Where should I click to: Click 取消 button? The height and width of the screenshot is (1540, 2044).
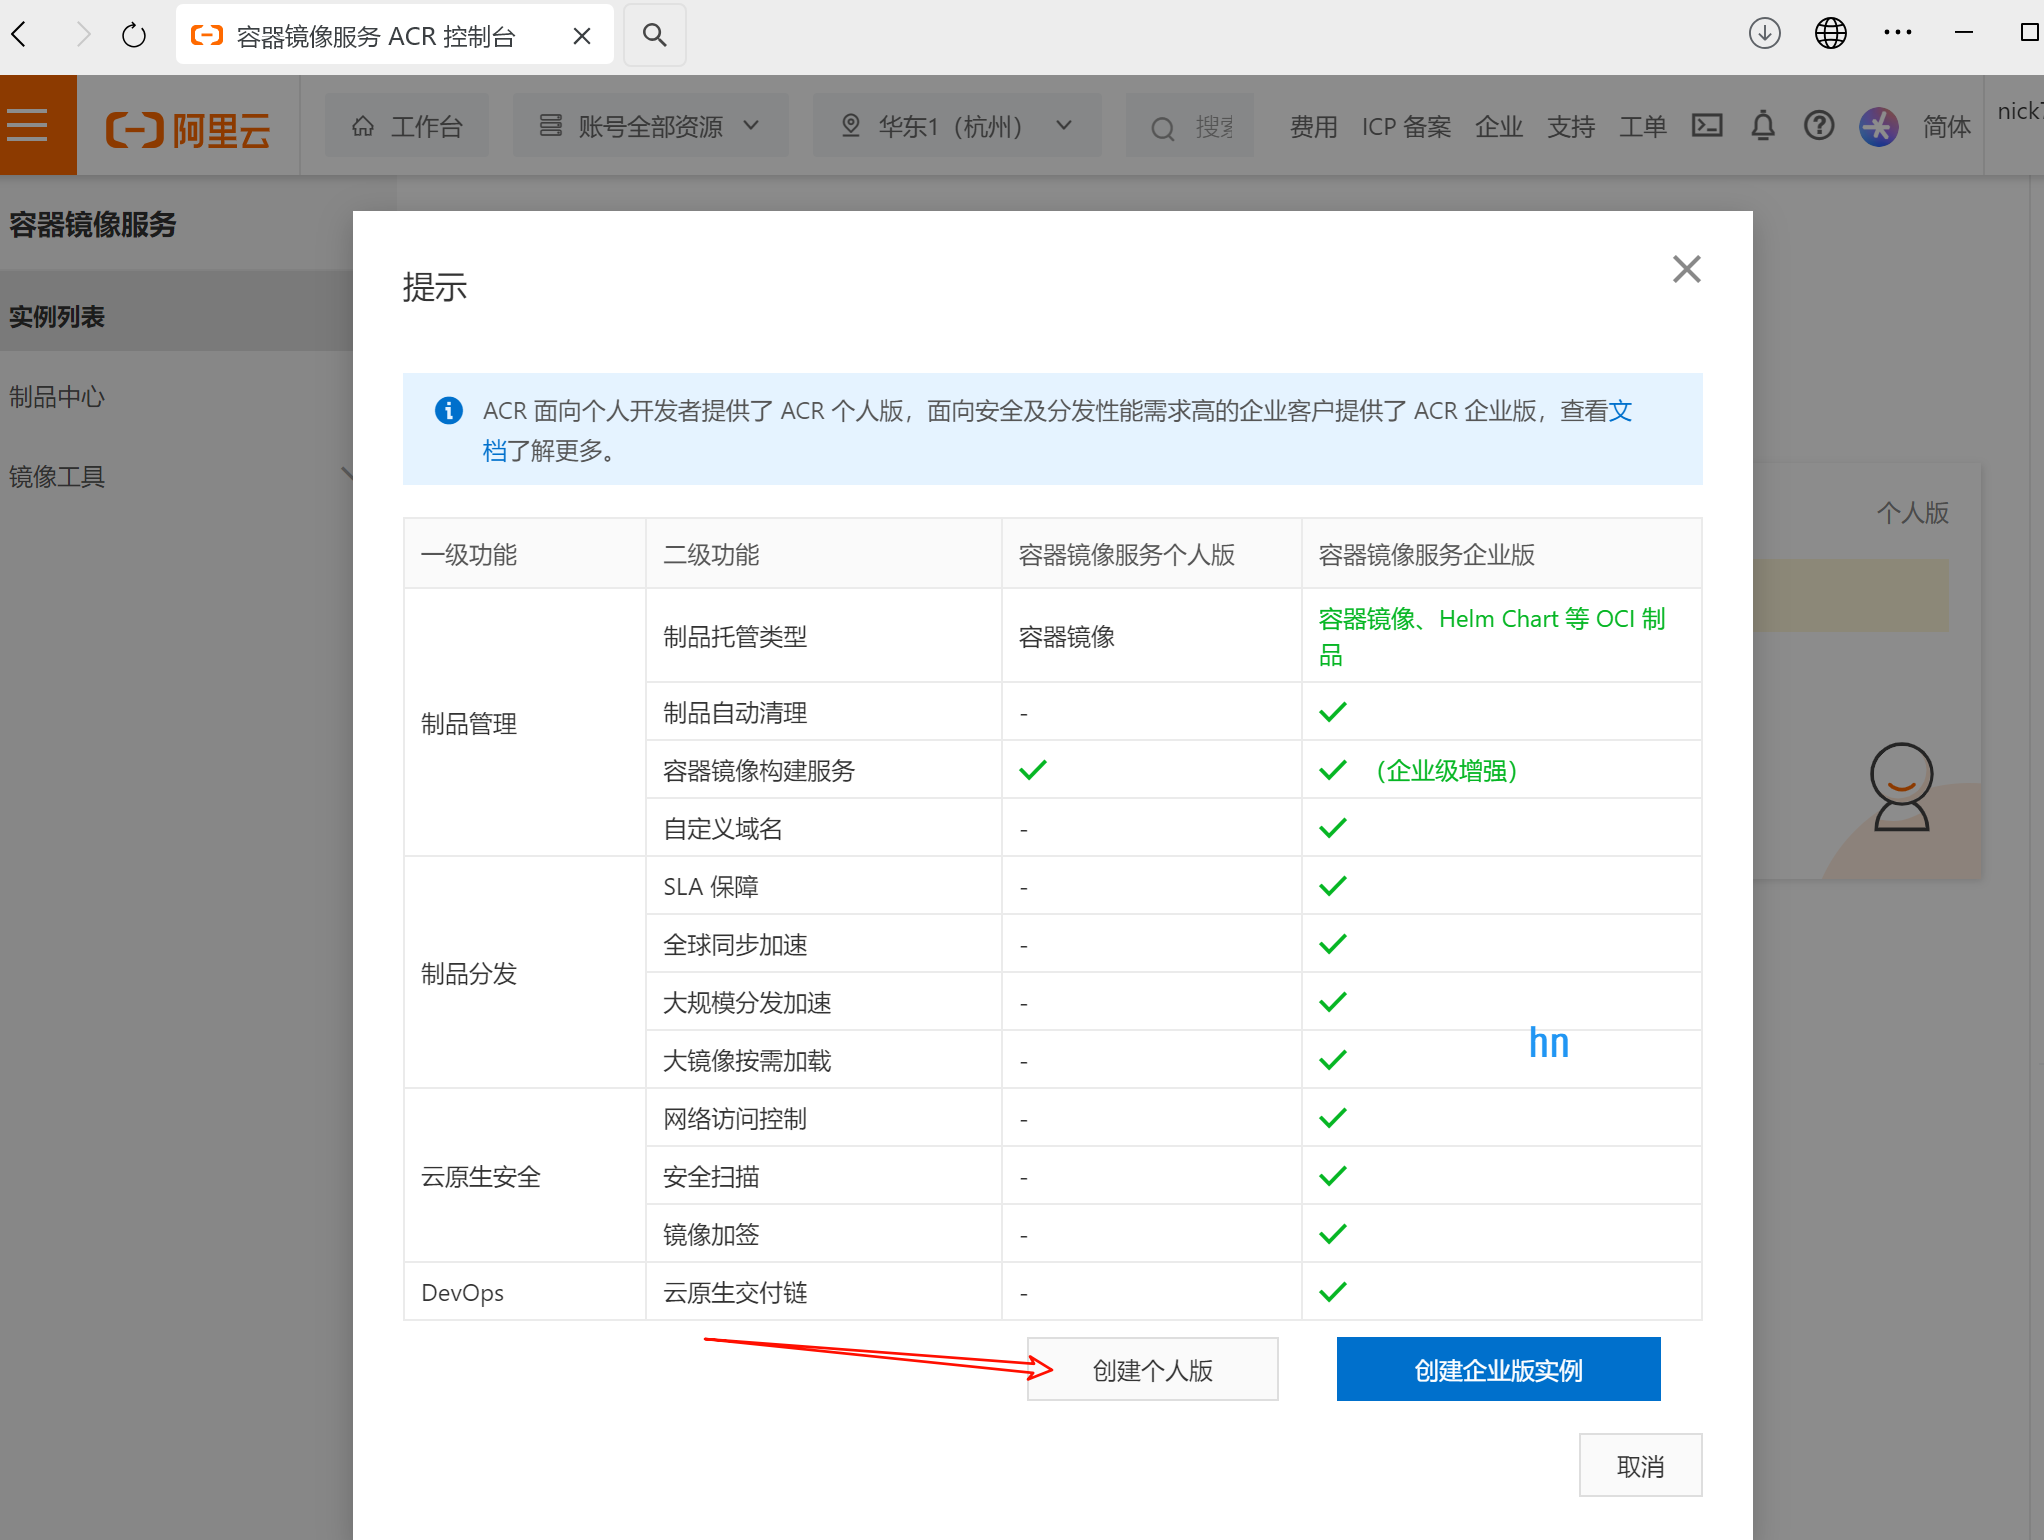coord(1640,1466)
